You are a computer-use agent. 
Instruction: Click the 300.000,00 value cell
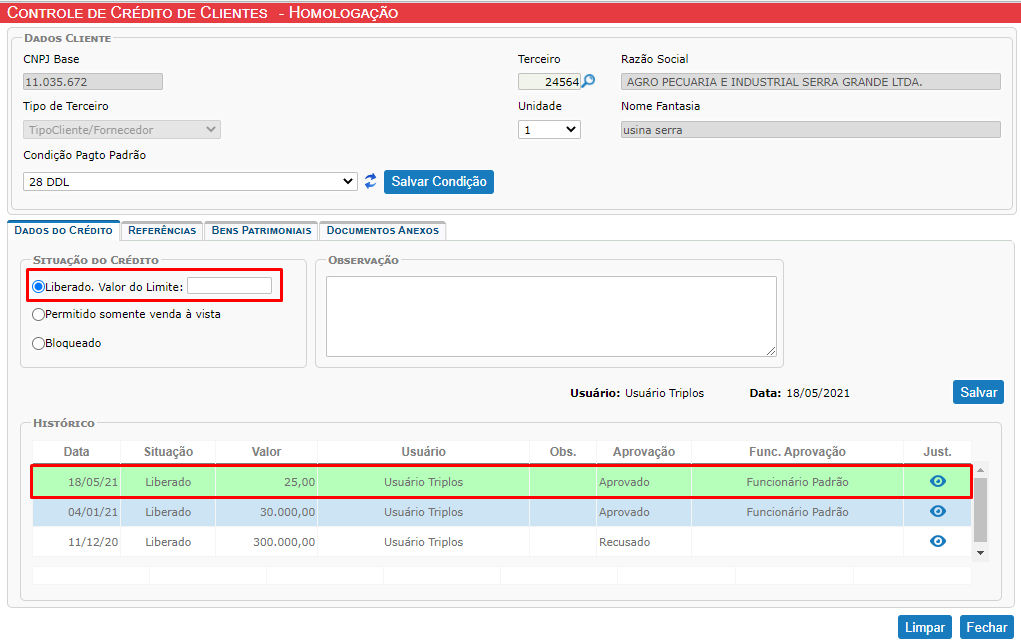[x=266, y=542]
